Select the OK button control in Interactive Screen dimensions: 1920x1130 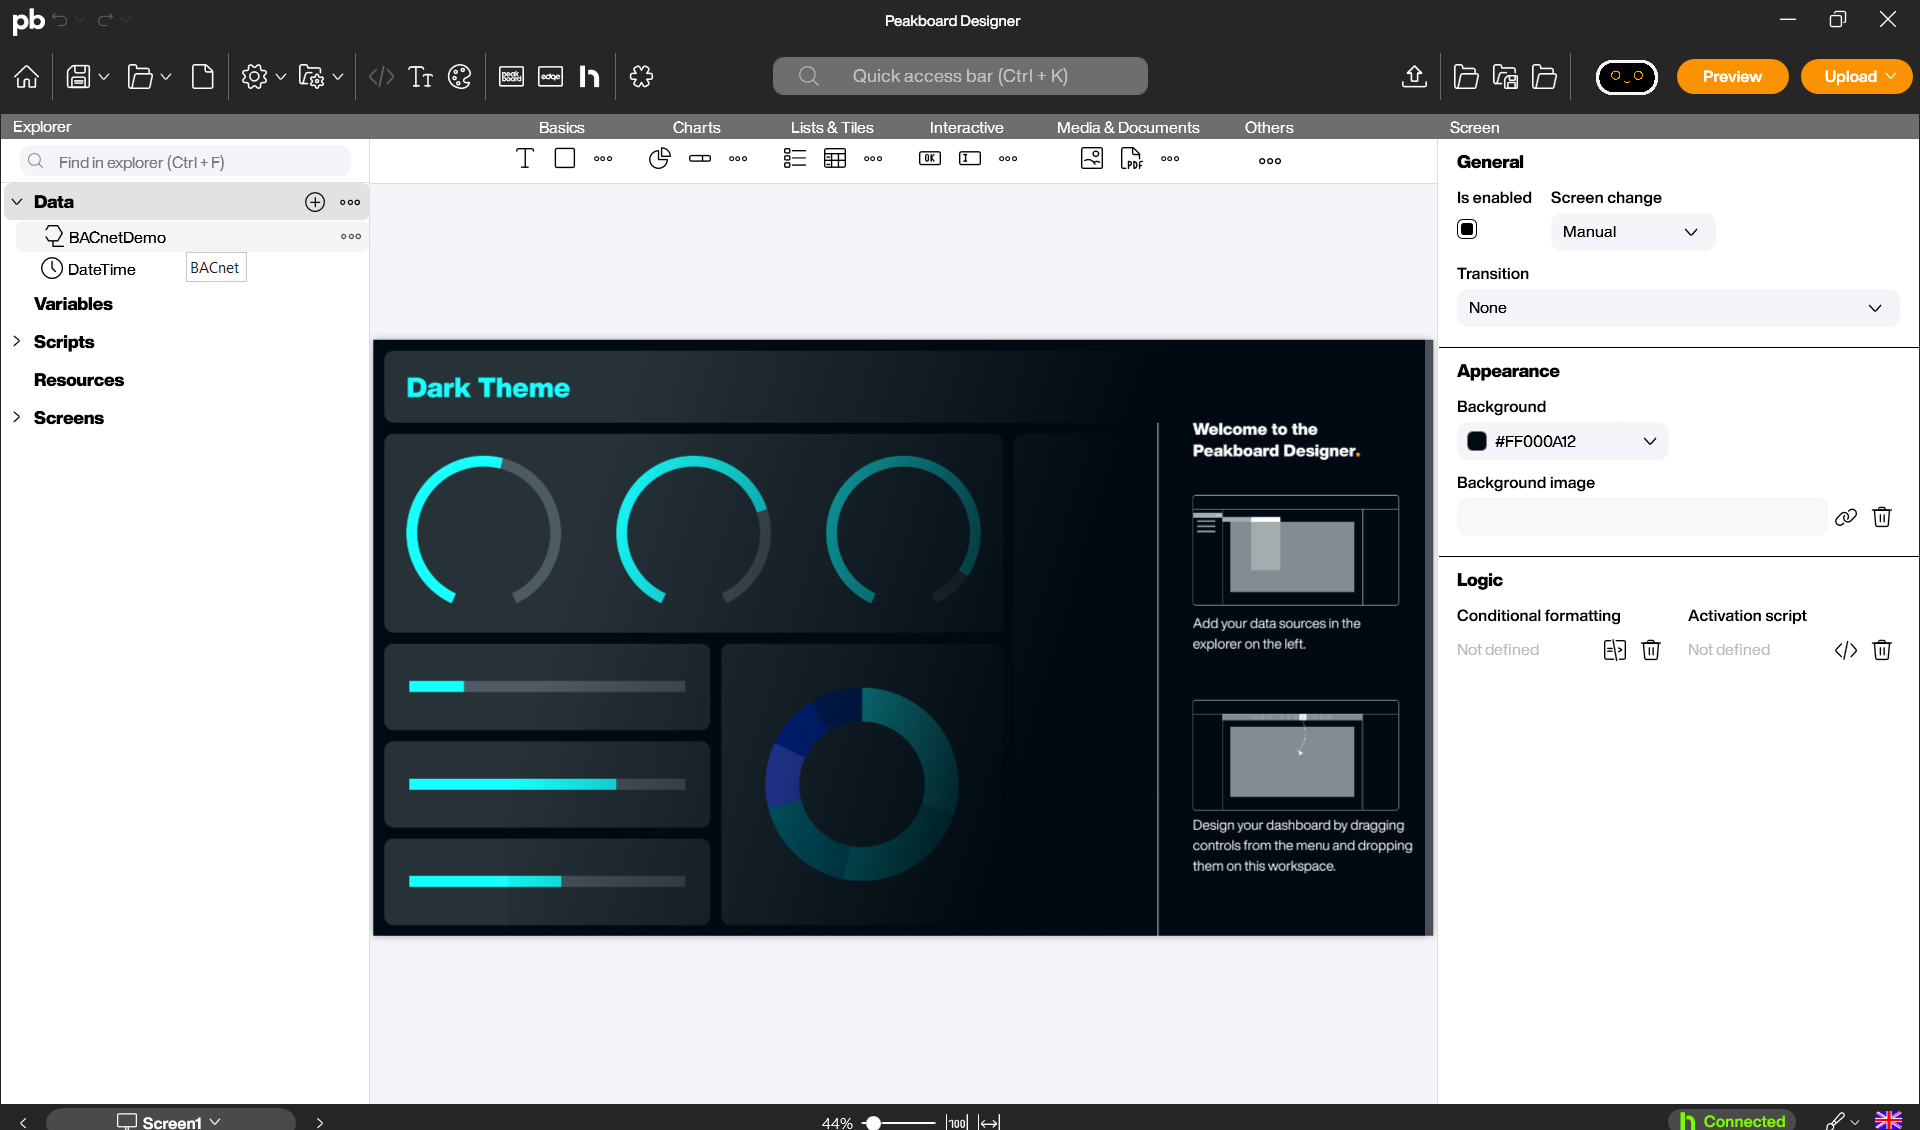pyautogui.click(x=930, y=159)
